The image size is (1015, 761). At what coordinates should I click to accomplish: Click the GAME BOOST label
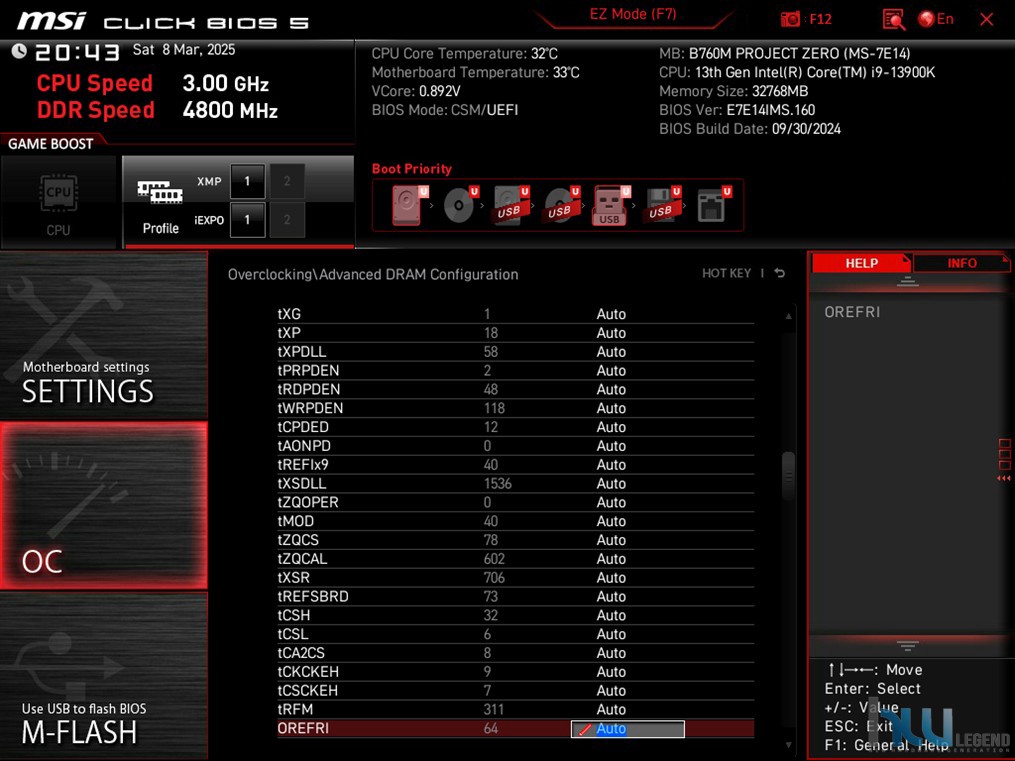coord(50,144)
